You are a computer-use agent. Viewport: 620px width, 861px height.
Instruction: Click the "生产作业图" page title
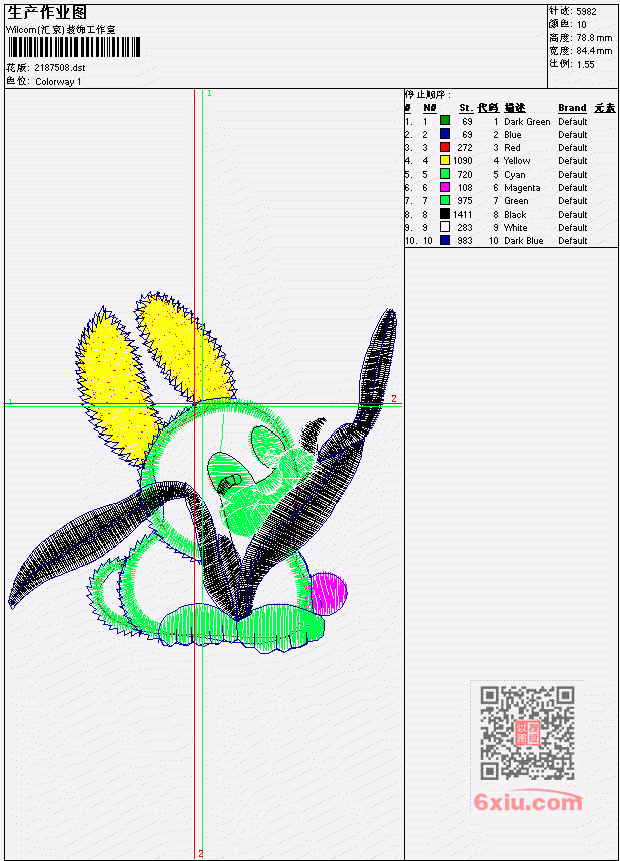coord(47,13)
